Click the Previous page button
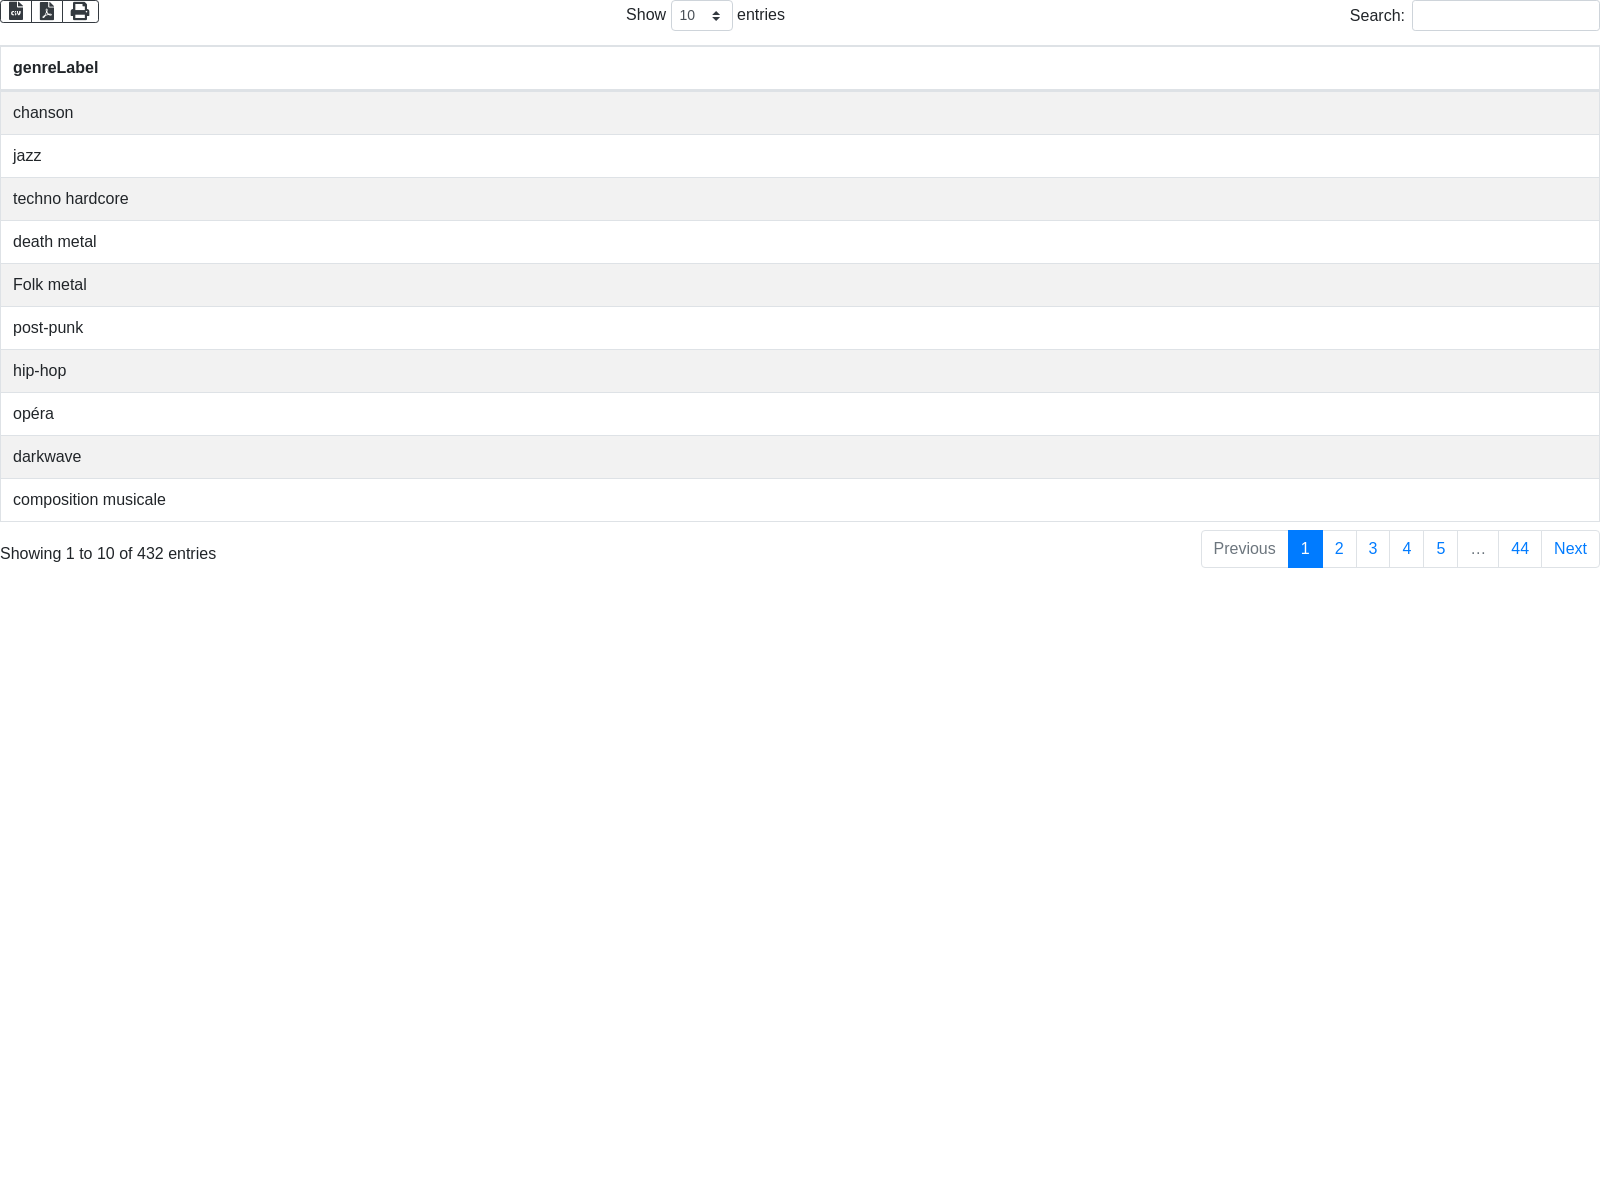 coord(1244,549)
